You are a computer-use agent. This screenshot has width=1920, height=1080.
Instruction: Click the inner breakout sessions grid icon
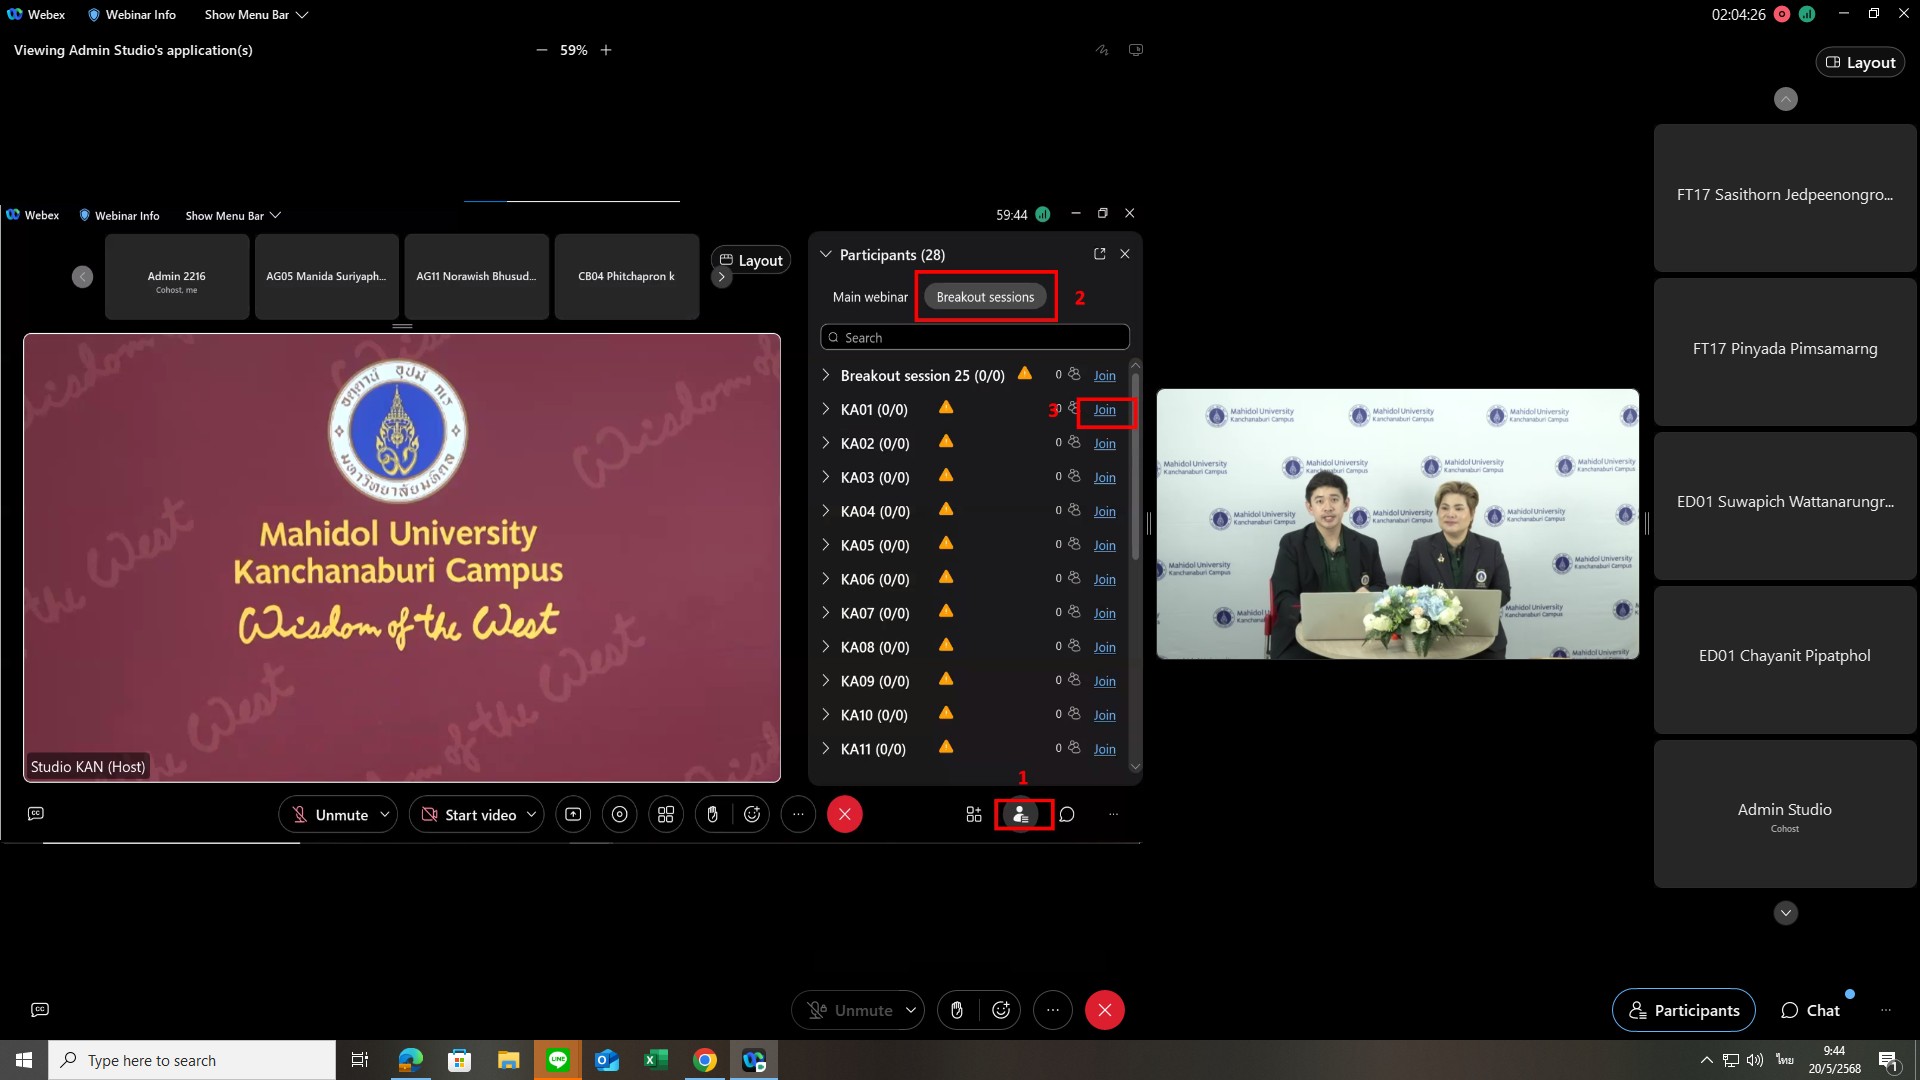click(x=666, y=815)
